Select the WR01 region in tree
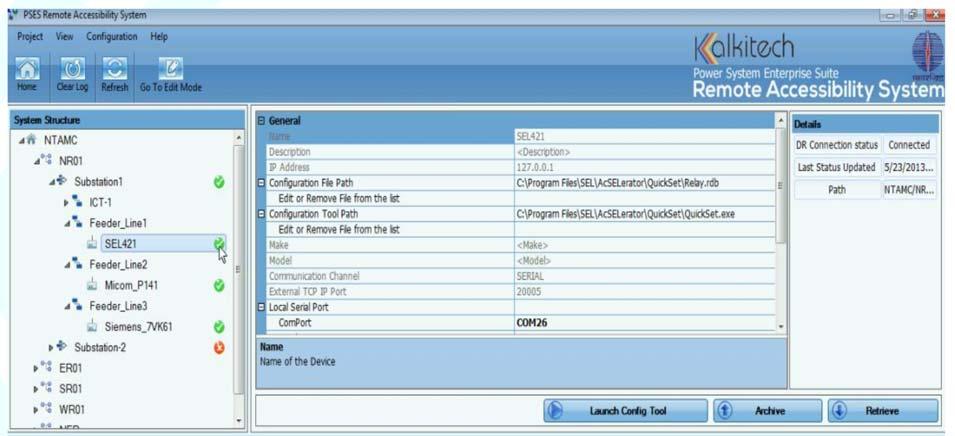Screen dimensions: 955x436 [72, 410]
